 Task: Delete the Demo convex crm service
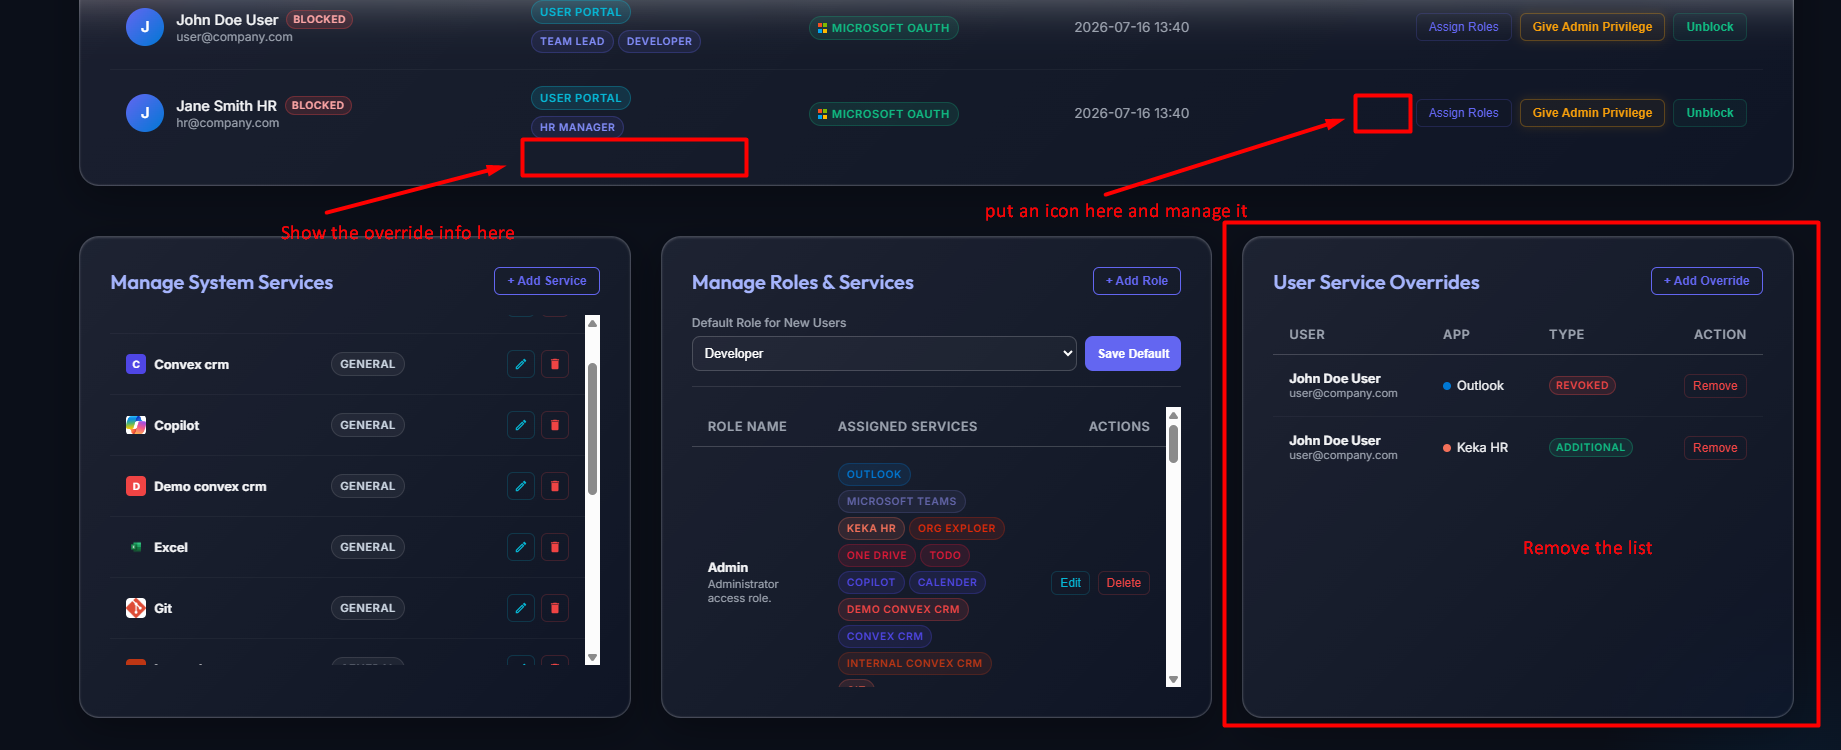(x=555, y=486)
